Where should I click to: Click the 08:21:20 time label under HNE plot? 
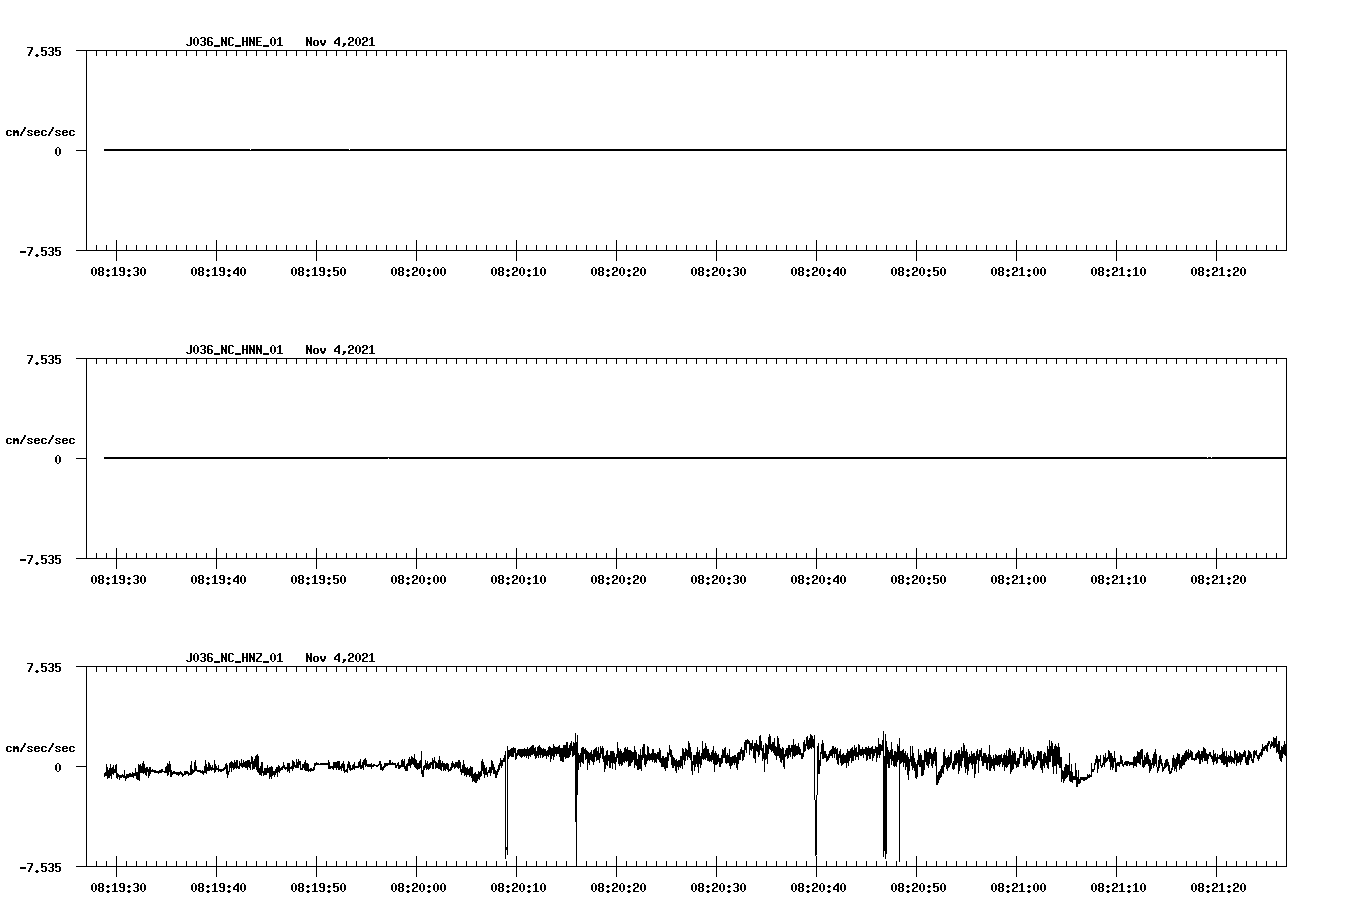(1218, 271)
